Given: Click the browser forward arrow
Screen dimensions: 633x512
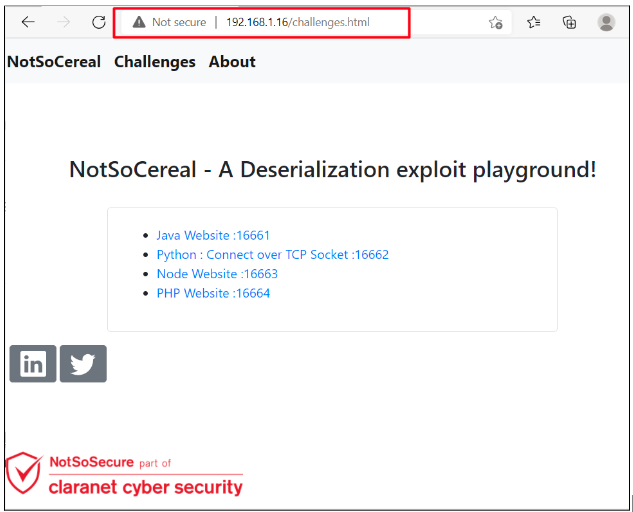Looking at the screenshot, I should (x=63, y=22).
